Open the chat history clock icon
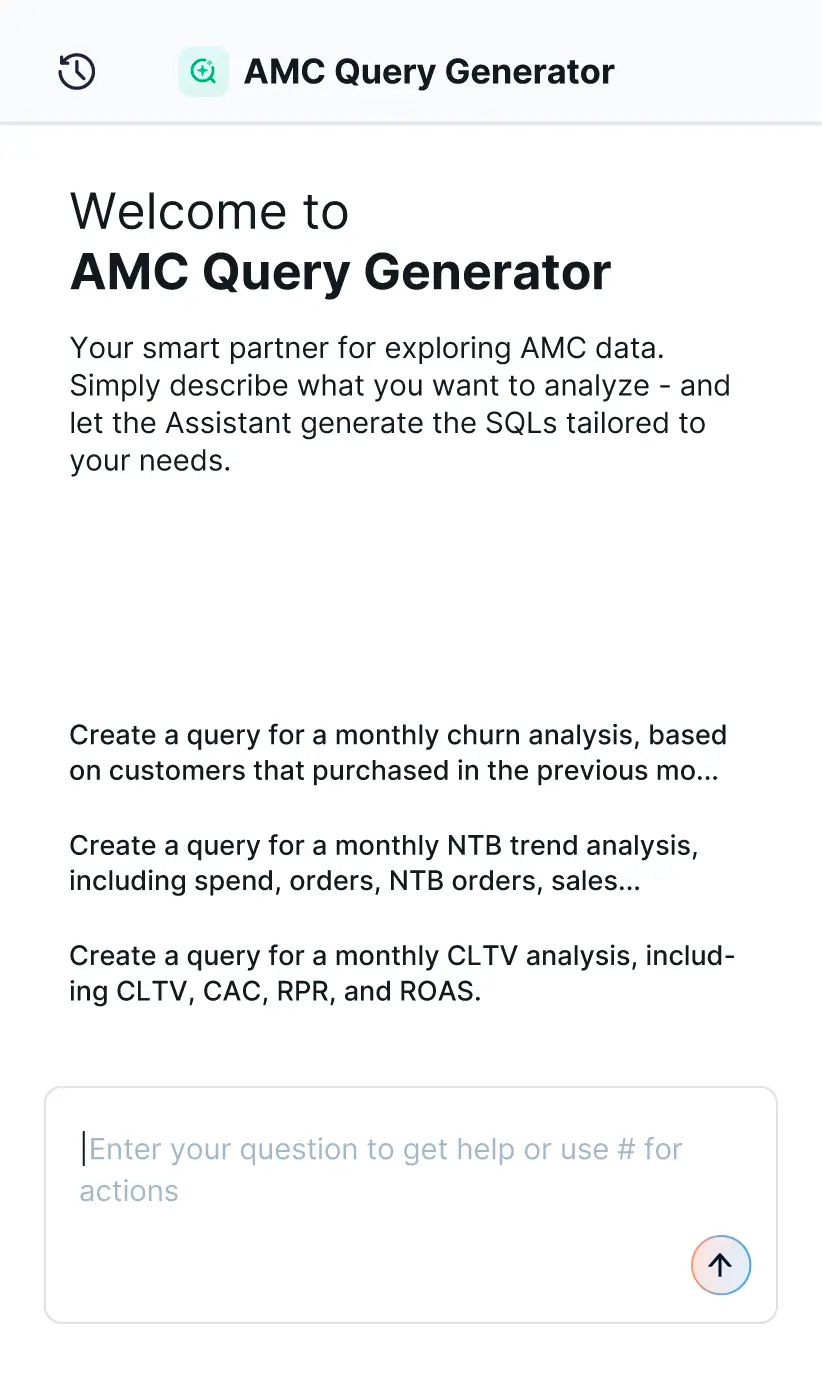This screenshot has width=822, height=1392. 77,72
